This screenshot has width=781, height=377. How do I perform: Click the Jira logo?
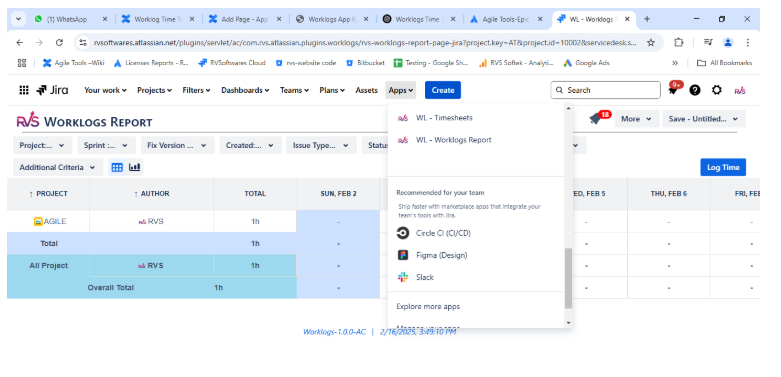pyautogui.click(x=52, y=90)
